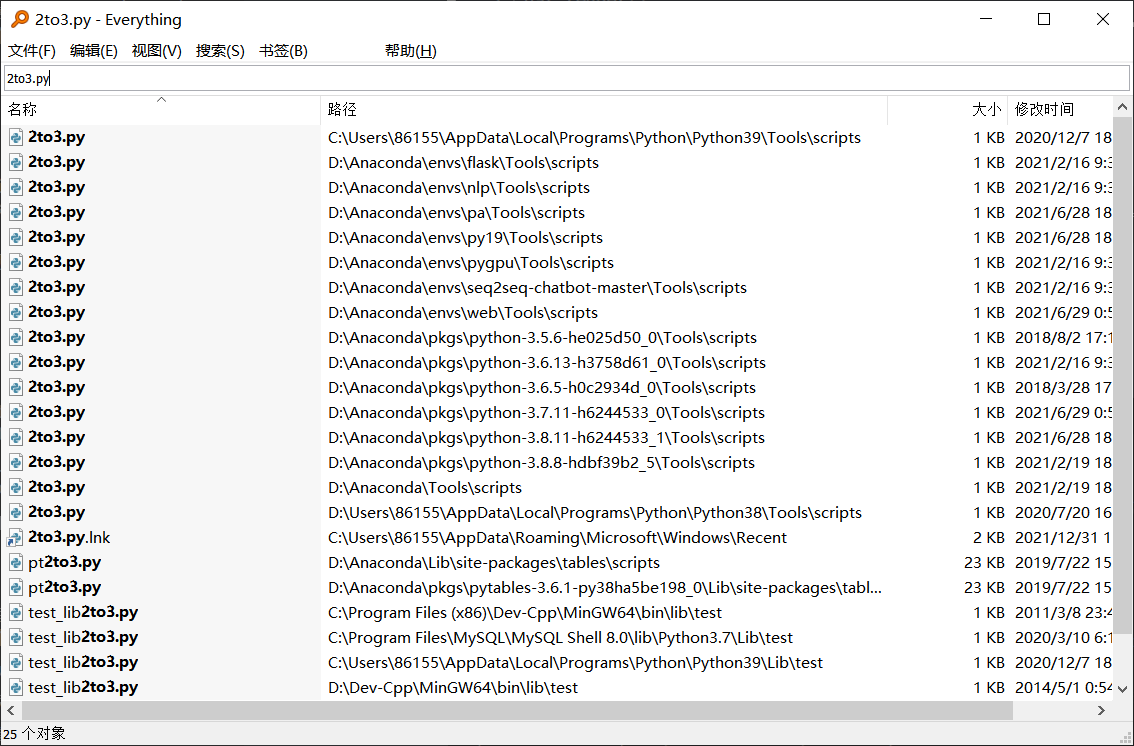Open the 文件(F) menu
Screen dimensions: 1134x746
click(x=32, y=51)
